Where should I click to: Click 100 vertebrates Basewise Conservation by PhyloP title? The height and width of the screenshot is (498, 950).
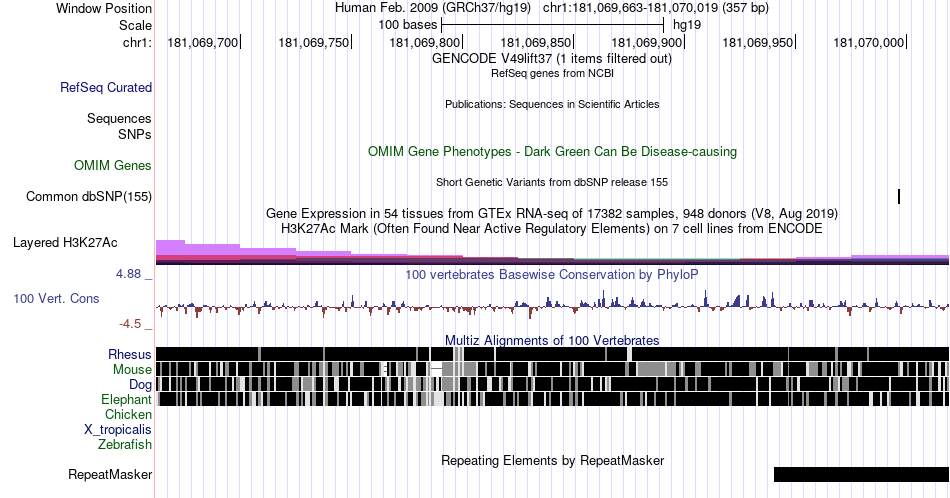tap(552, 274)
